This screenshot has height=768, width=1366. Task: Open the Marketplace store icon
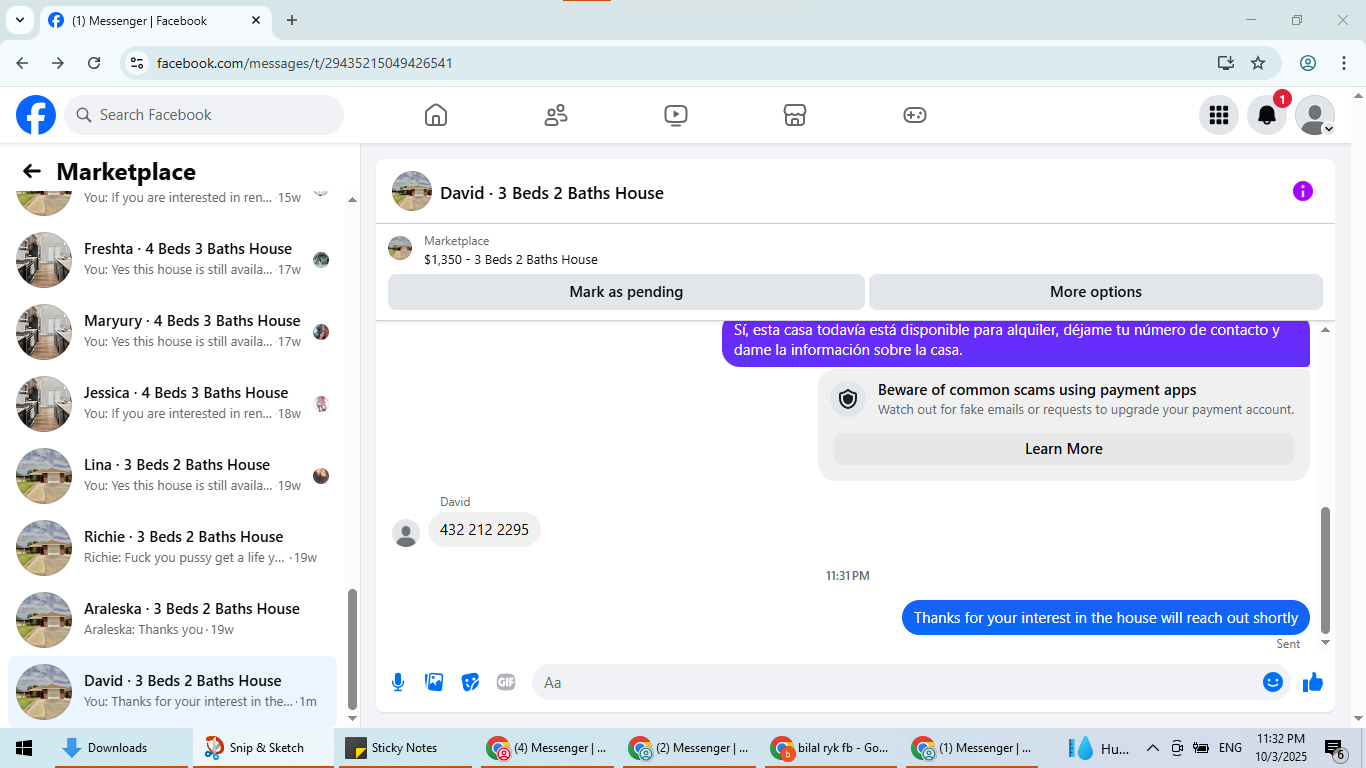pyautogui.click(x=795, y=115)
